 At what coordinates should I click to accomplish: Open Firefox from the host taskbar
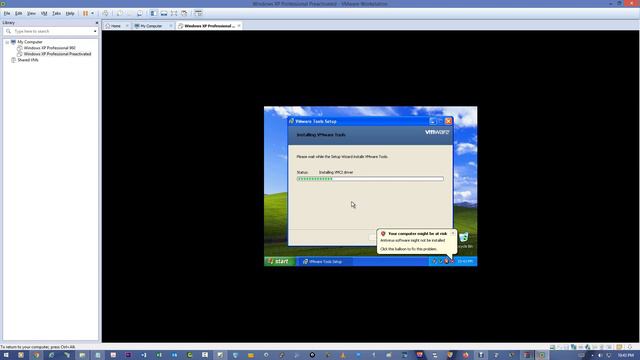point(465,355)
